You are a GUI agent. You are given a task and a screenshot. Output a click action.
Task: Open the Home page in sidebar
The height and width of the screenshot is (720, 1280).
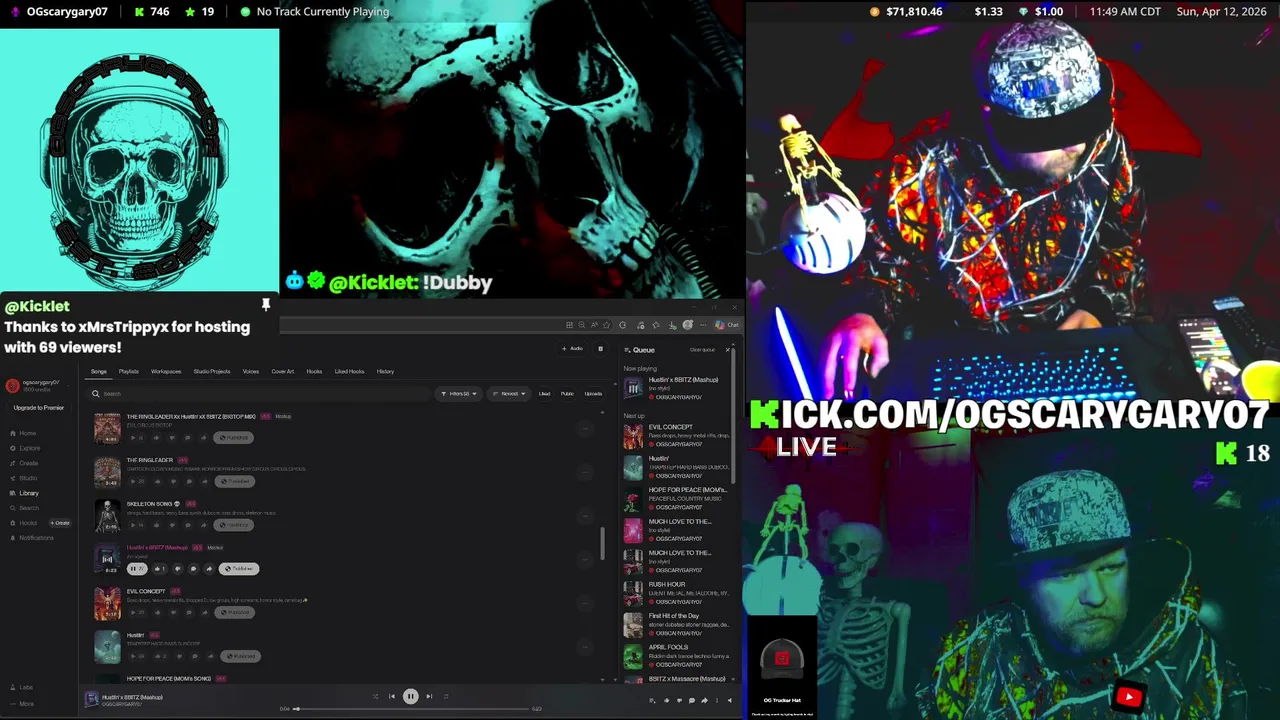pyautogui.click(x=24, y=433)
